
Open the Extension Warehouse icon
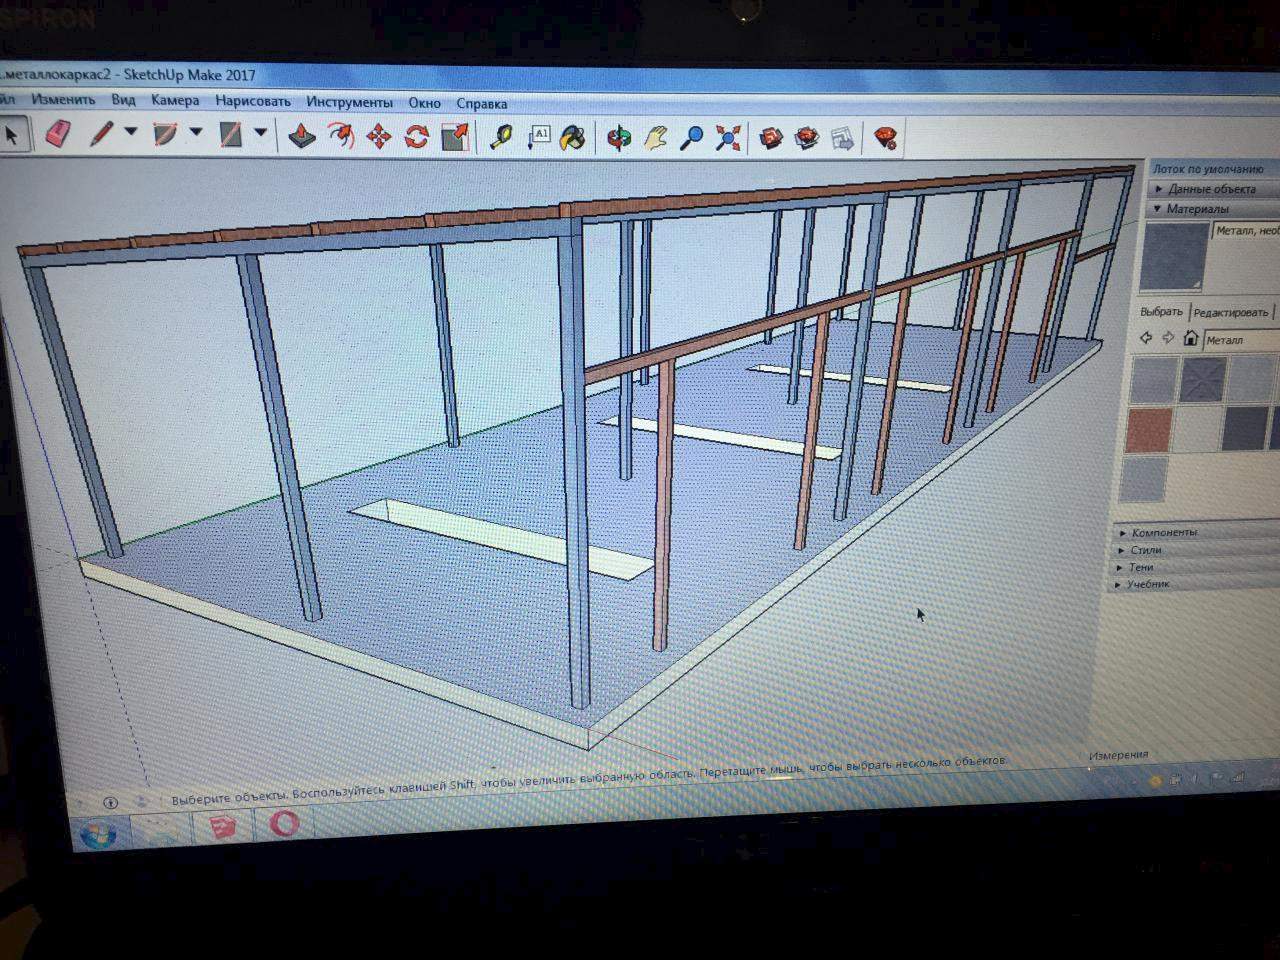coord(806,137)
